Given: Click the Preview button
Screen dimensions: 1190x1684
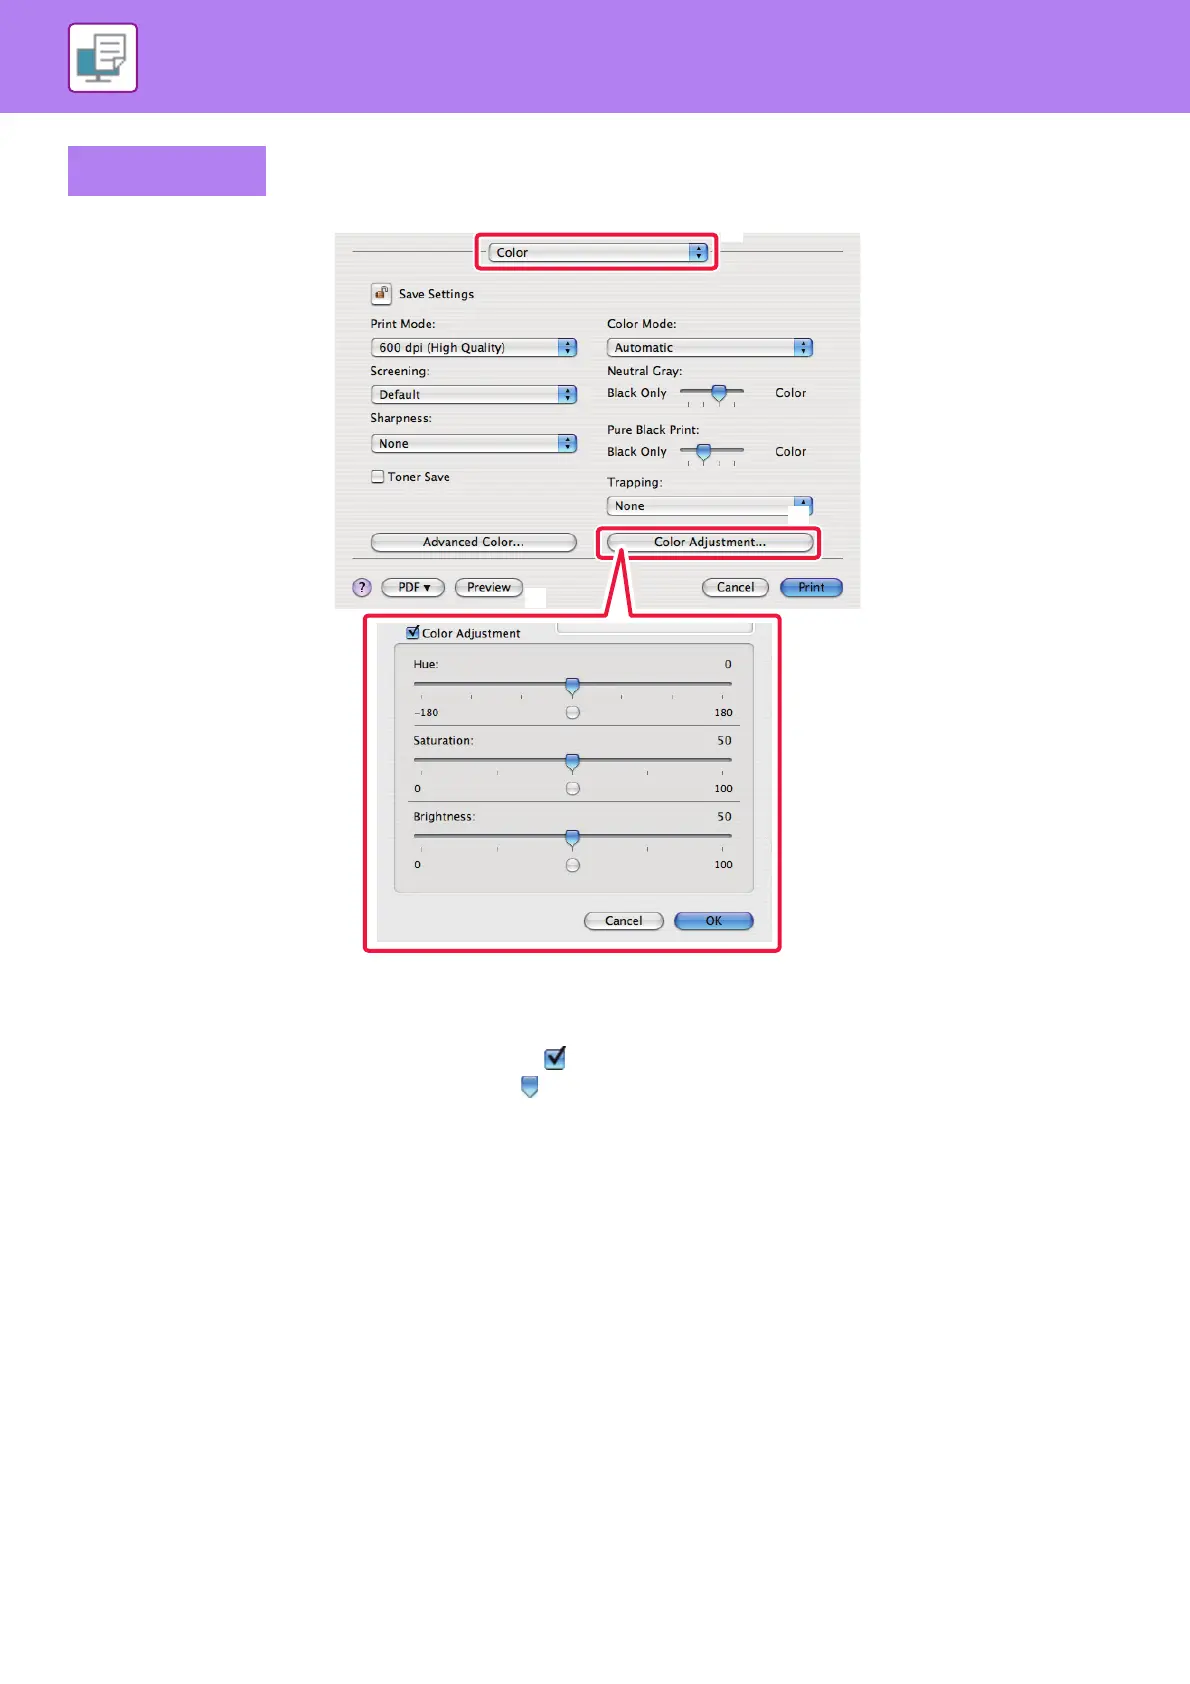Looking at the screenshot, I should point(489,588).
